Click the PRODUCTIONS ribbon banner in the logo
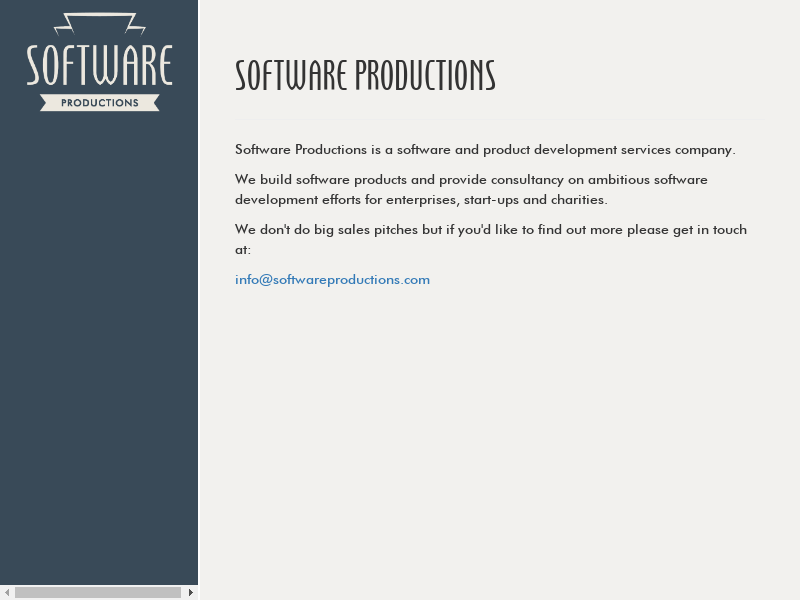This screenshot has height=600, width=800. (99, 103)
